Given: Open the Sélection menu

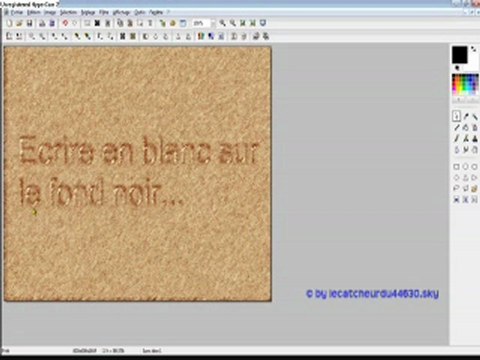Looking at the screenshot, I should coord(68,12).
